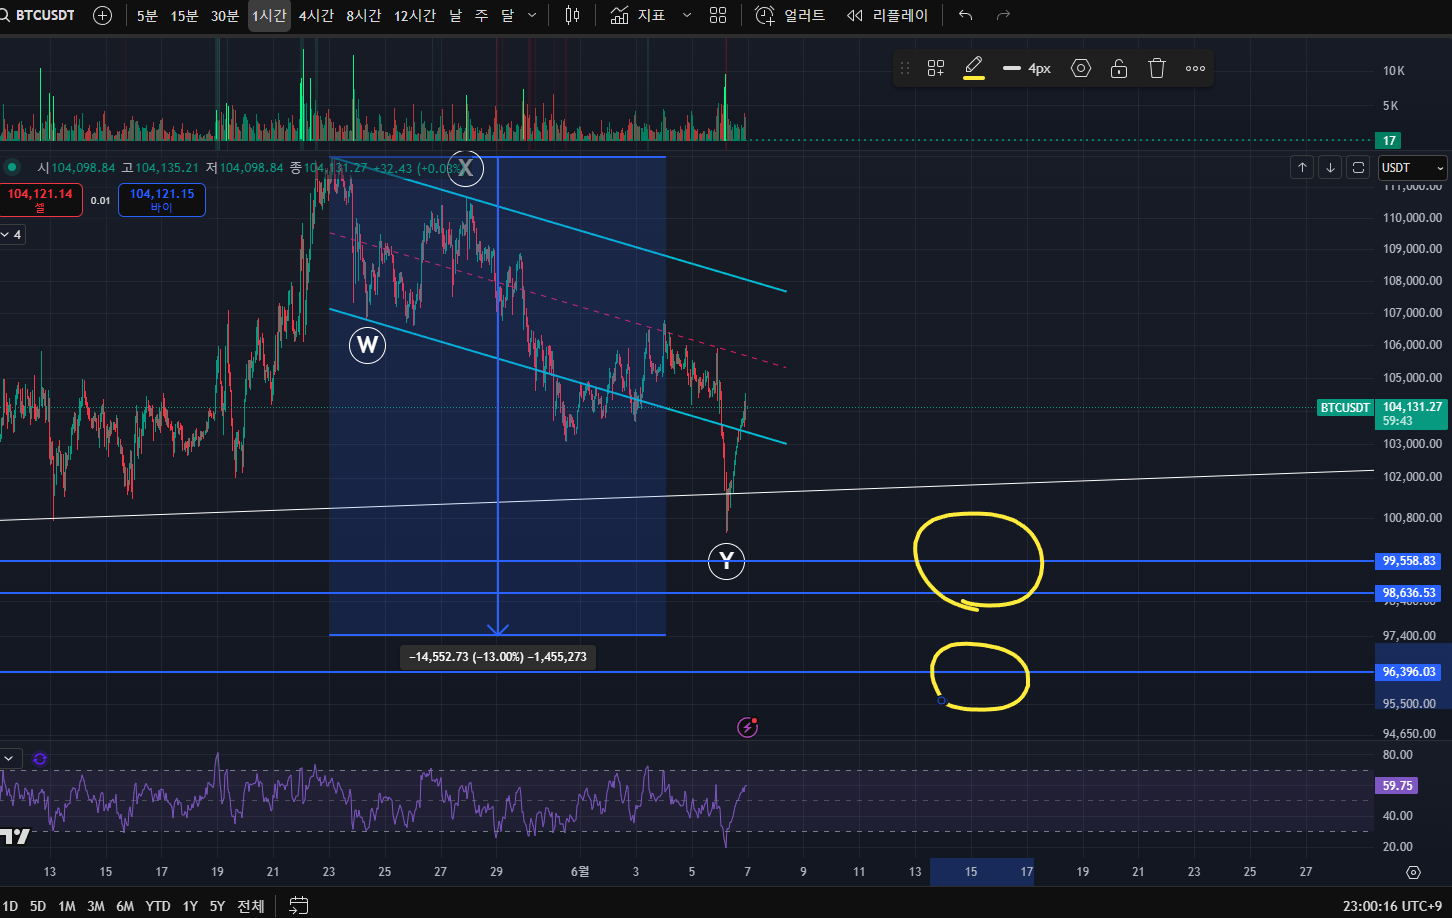Click the 96,396.03 horizontal line price label
The width and height of the screenshot is (1452, 918).
pyautogui.click(x=1409, y=672)
